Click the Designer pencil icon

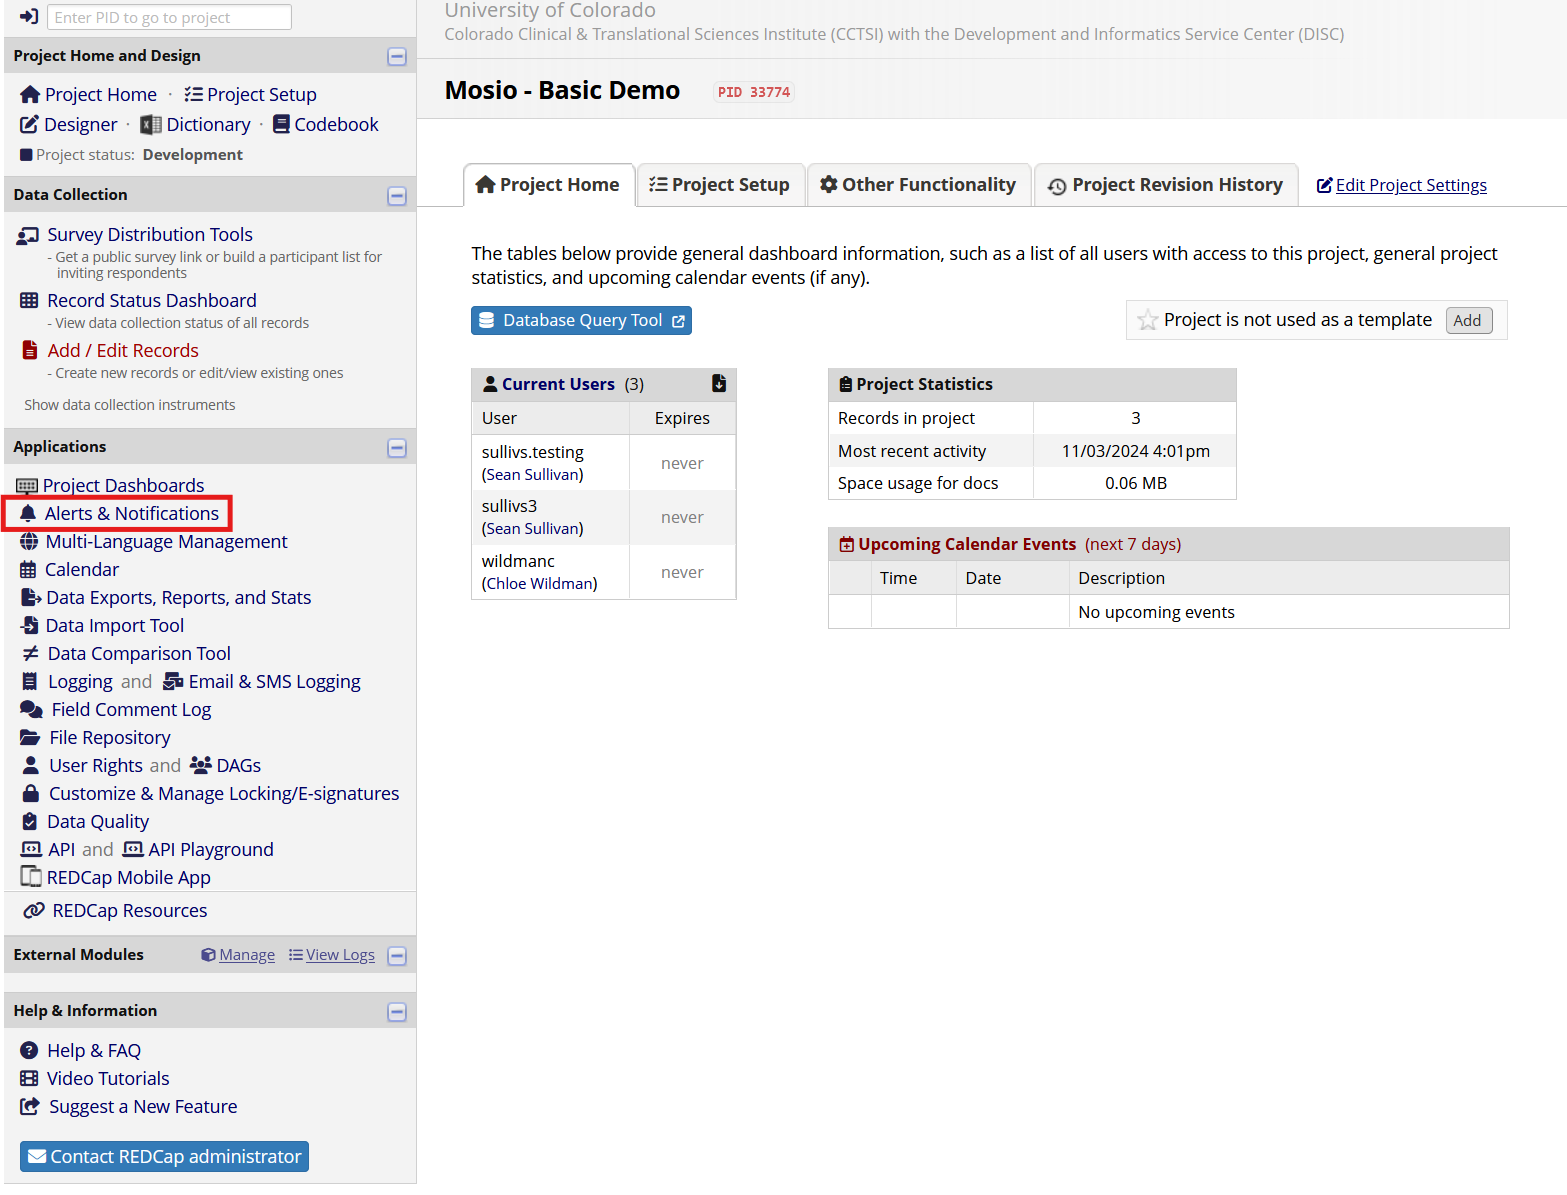pyautogui.click(x=29, y=125)
